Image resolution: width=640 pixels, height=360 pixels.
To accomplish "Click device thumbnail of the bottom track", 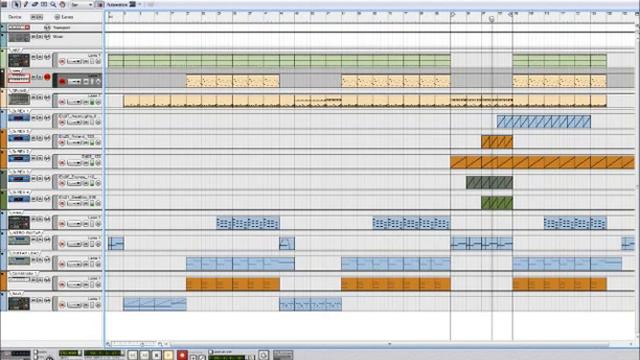I will click(x=19, y=304).
